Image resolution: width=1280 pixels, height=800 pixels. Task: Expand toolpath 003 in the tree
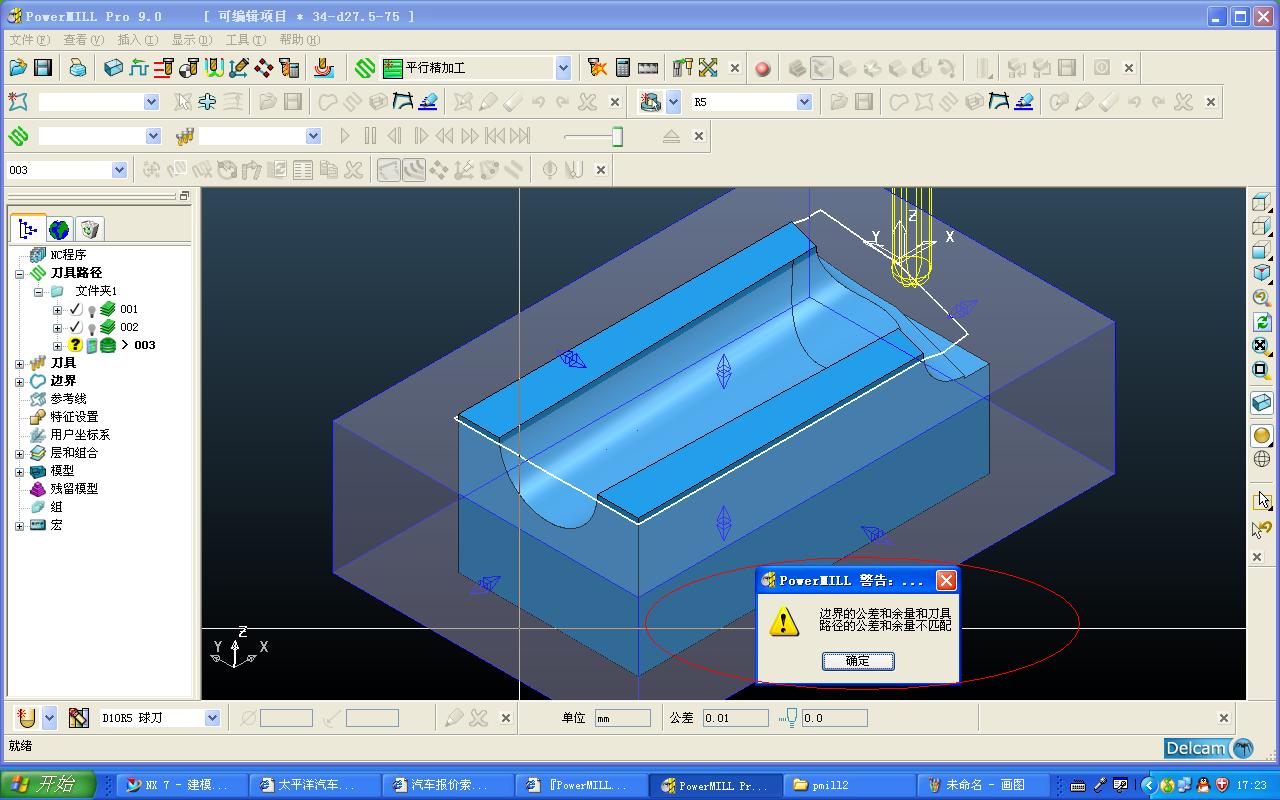click(57, 345)
